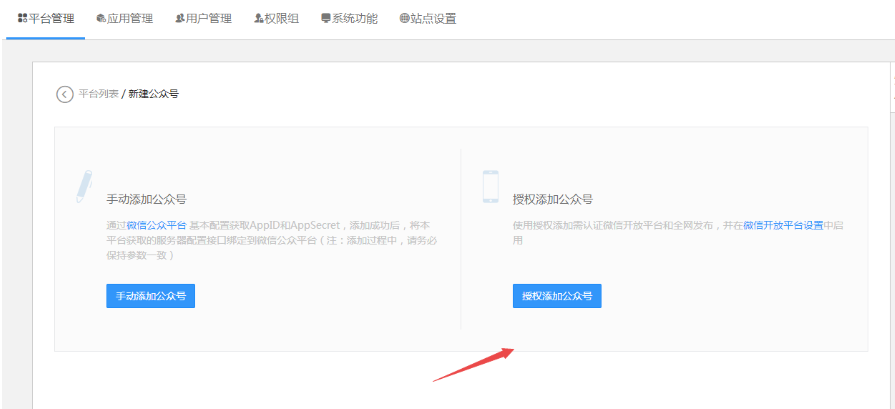Screen dimensions: 895x409
Task: Switch to the 应用管理 tab
Action: (x=124, y=19)
